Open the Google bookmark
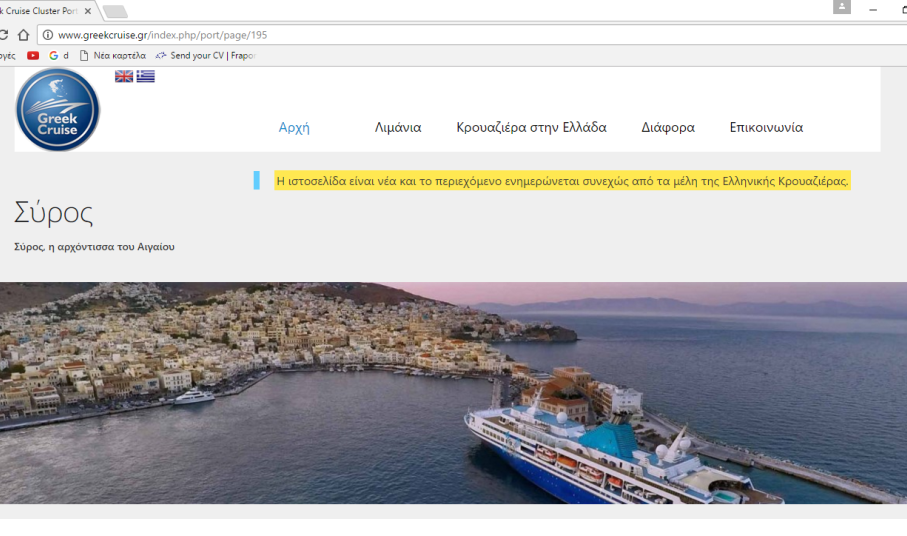 point(58,56)
